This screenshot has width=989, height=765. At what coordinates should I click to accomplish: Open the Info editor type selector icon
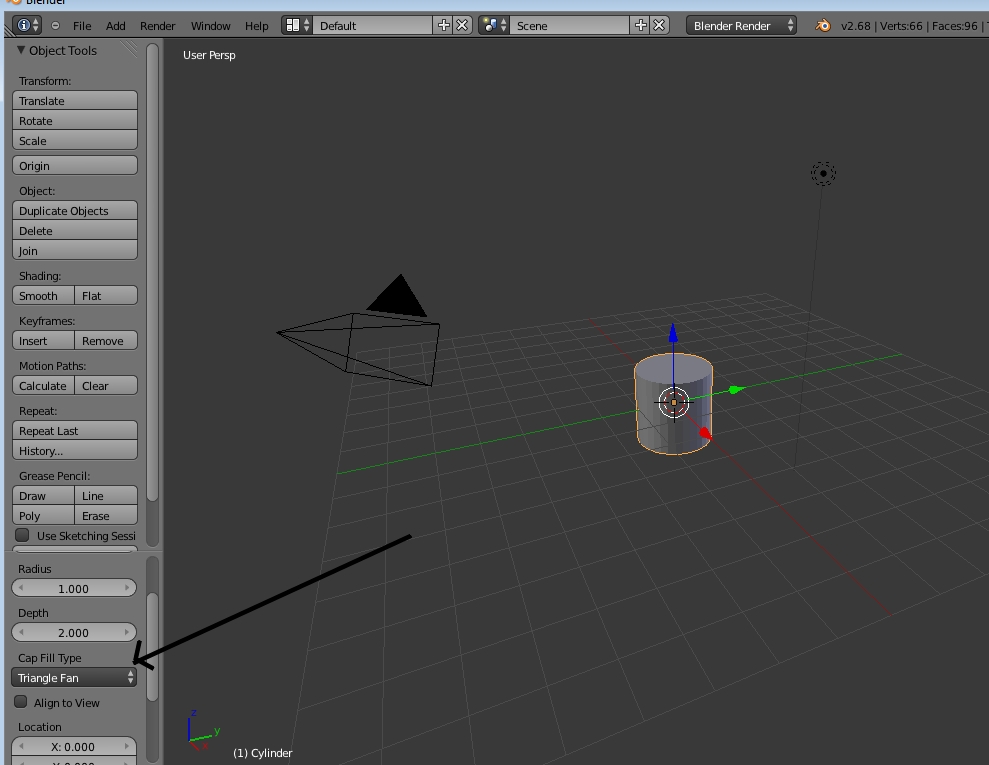pos(27,25)
